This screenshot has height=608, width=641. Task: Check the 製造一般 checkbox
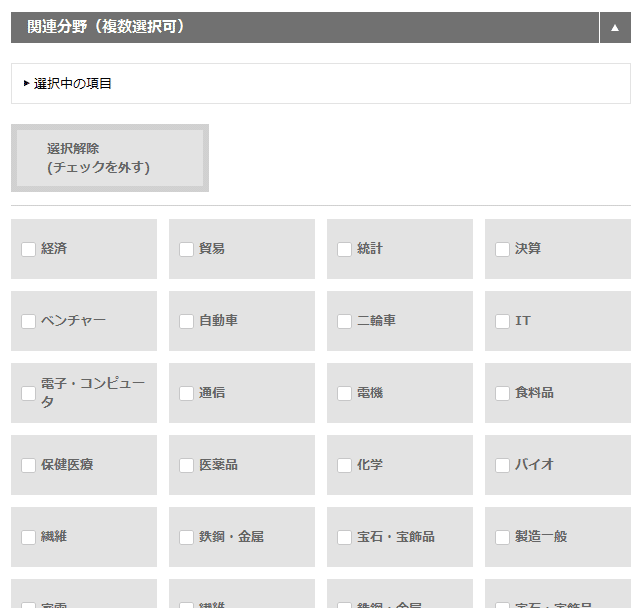coord(502,537)
